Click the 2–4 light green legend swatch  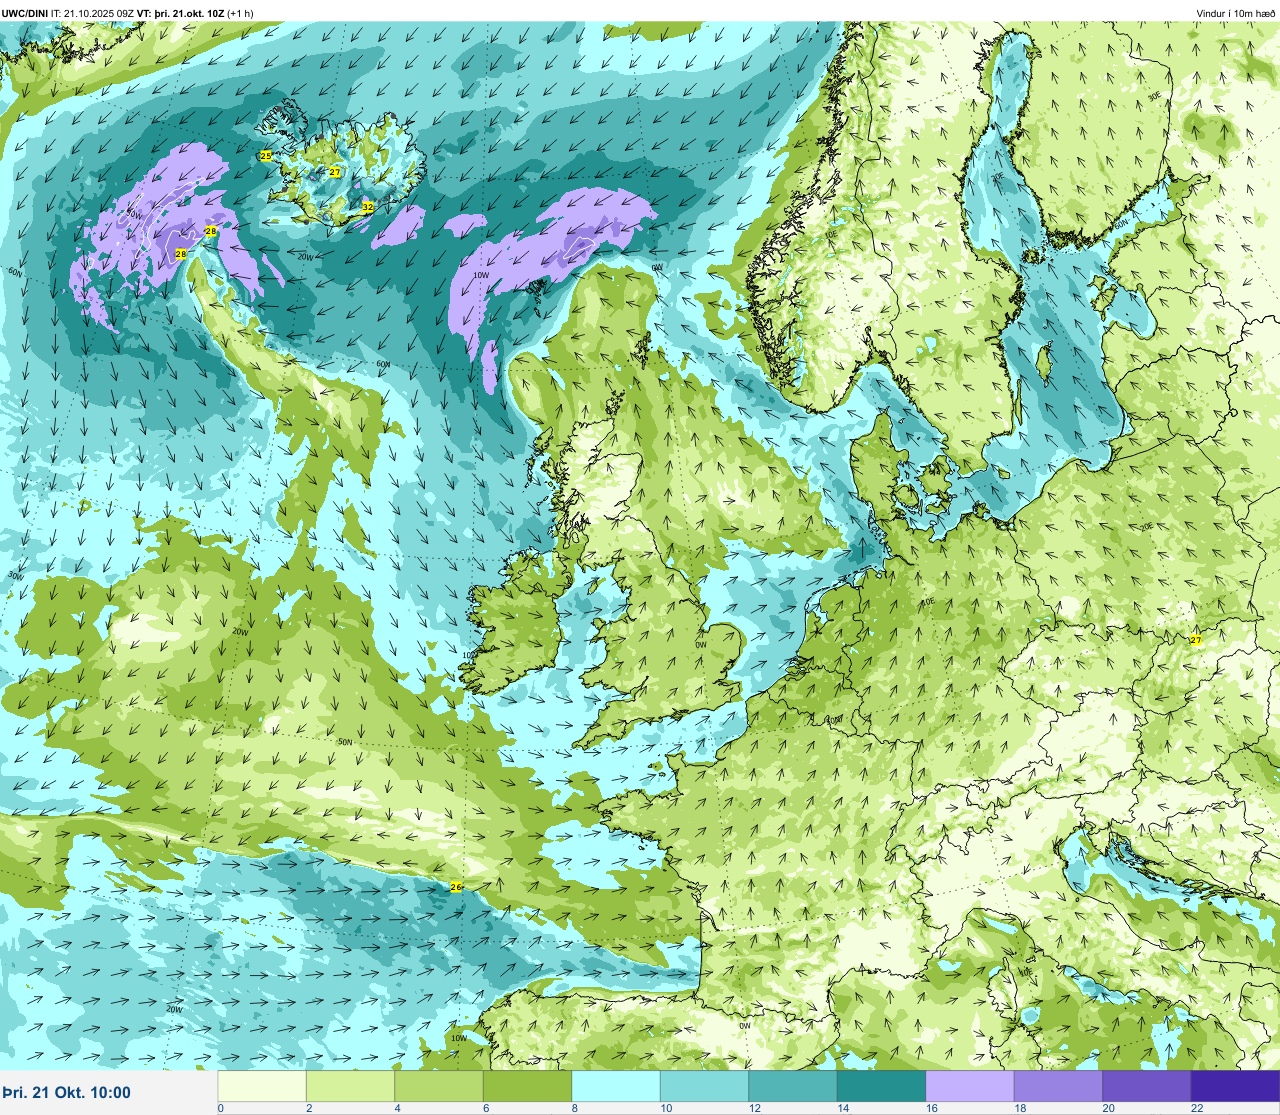[350, 1086]
